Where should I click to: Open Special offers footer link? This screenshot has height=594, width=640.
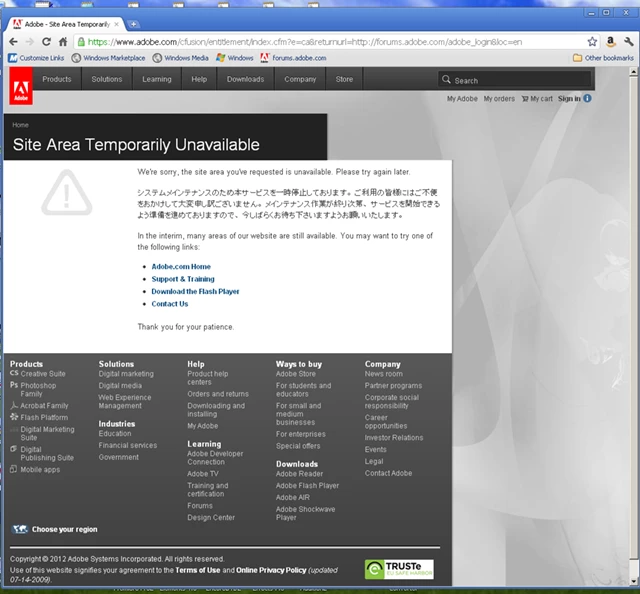click(298, 446)
